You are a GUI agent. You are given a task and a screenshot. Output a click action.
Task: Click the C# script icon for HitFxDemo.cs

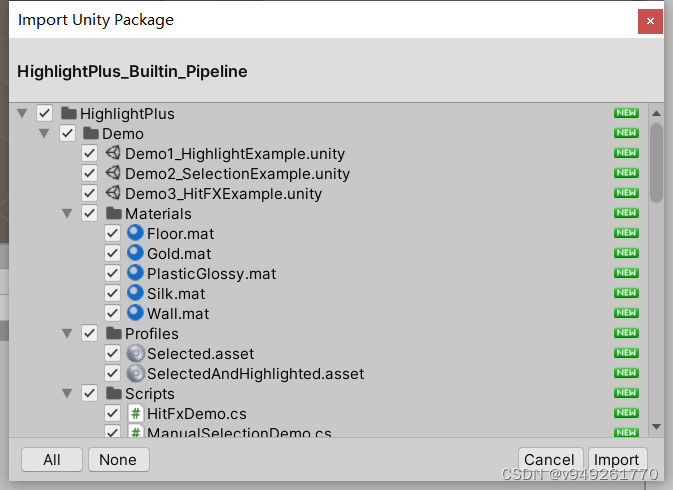[135, 414]
